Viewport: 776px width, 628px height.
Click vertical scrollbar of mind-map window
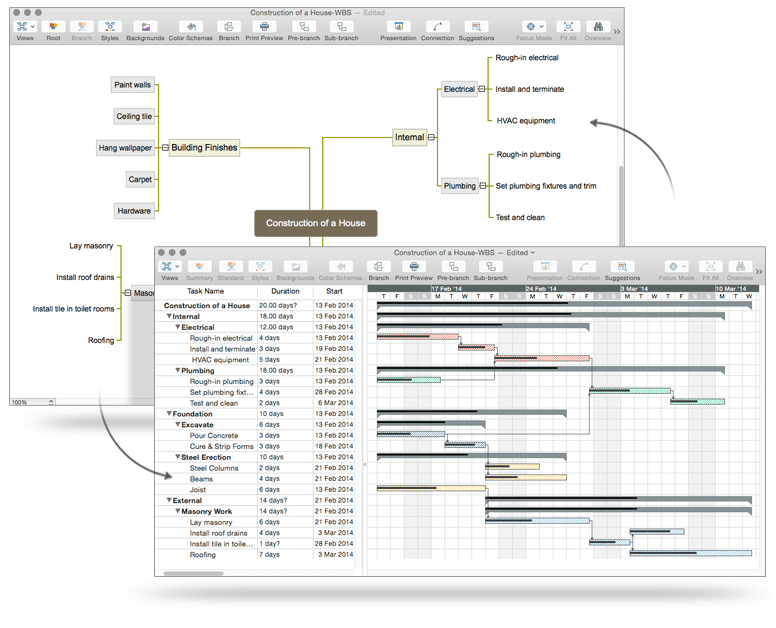coord(621,205)
